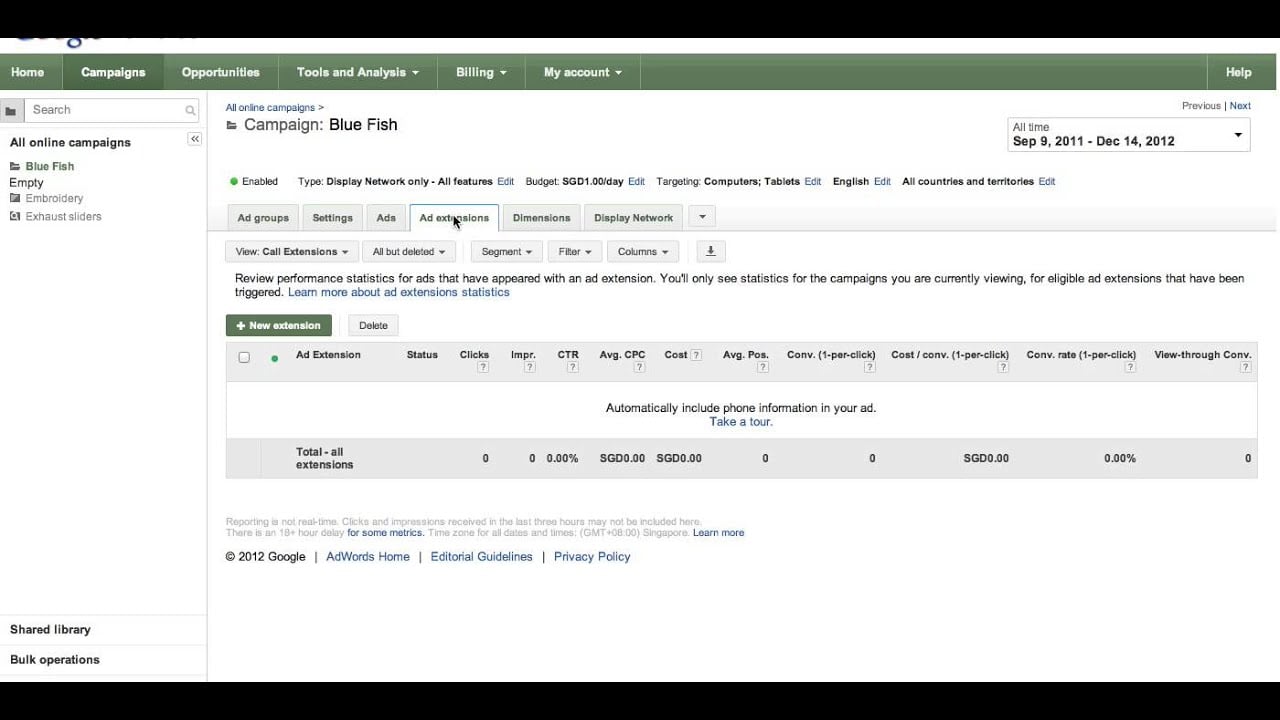
Task: Click the green Enabled status indicator
Action: pyautogui.click(x=234, y=182)
